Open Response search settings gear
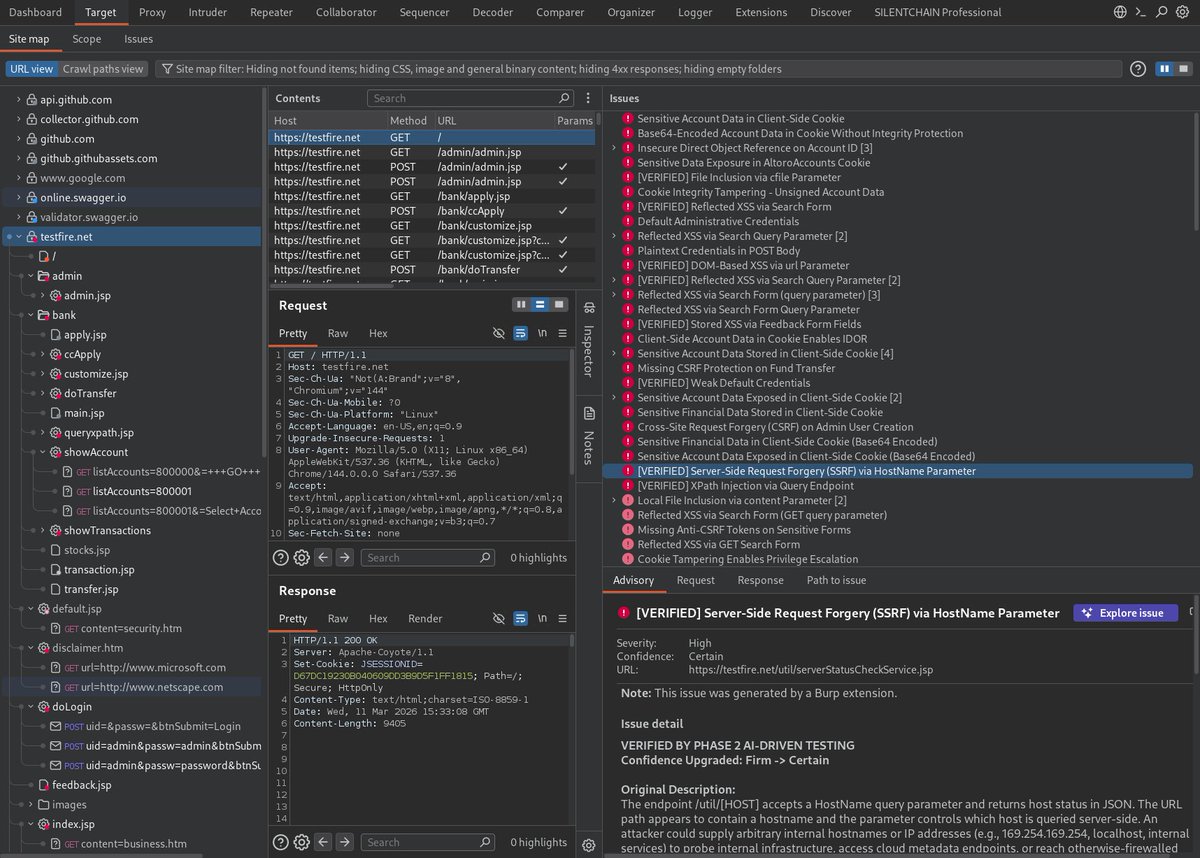 pos(301,843)
